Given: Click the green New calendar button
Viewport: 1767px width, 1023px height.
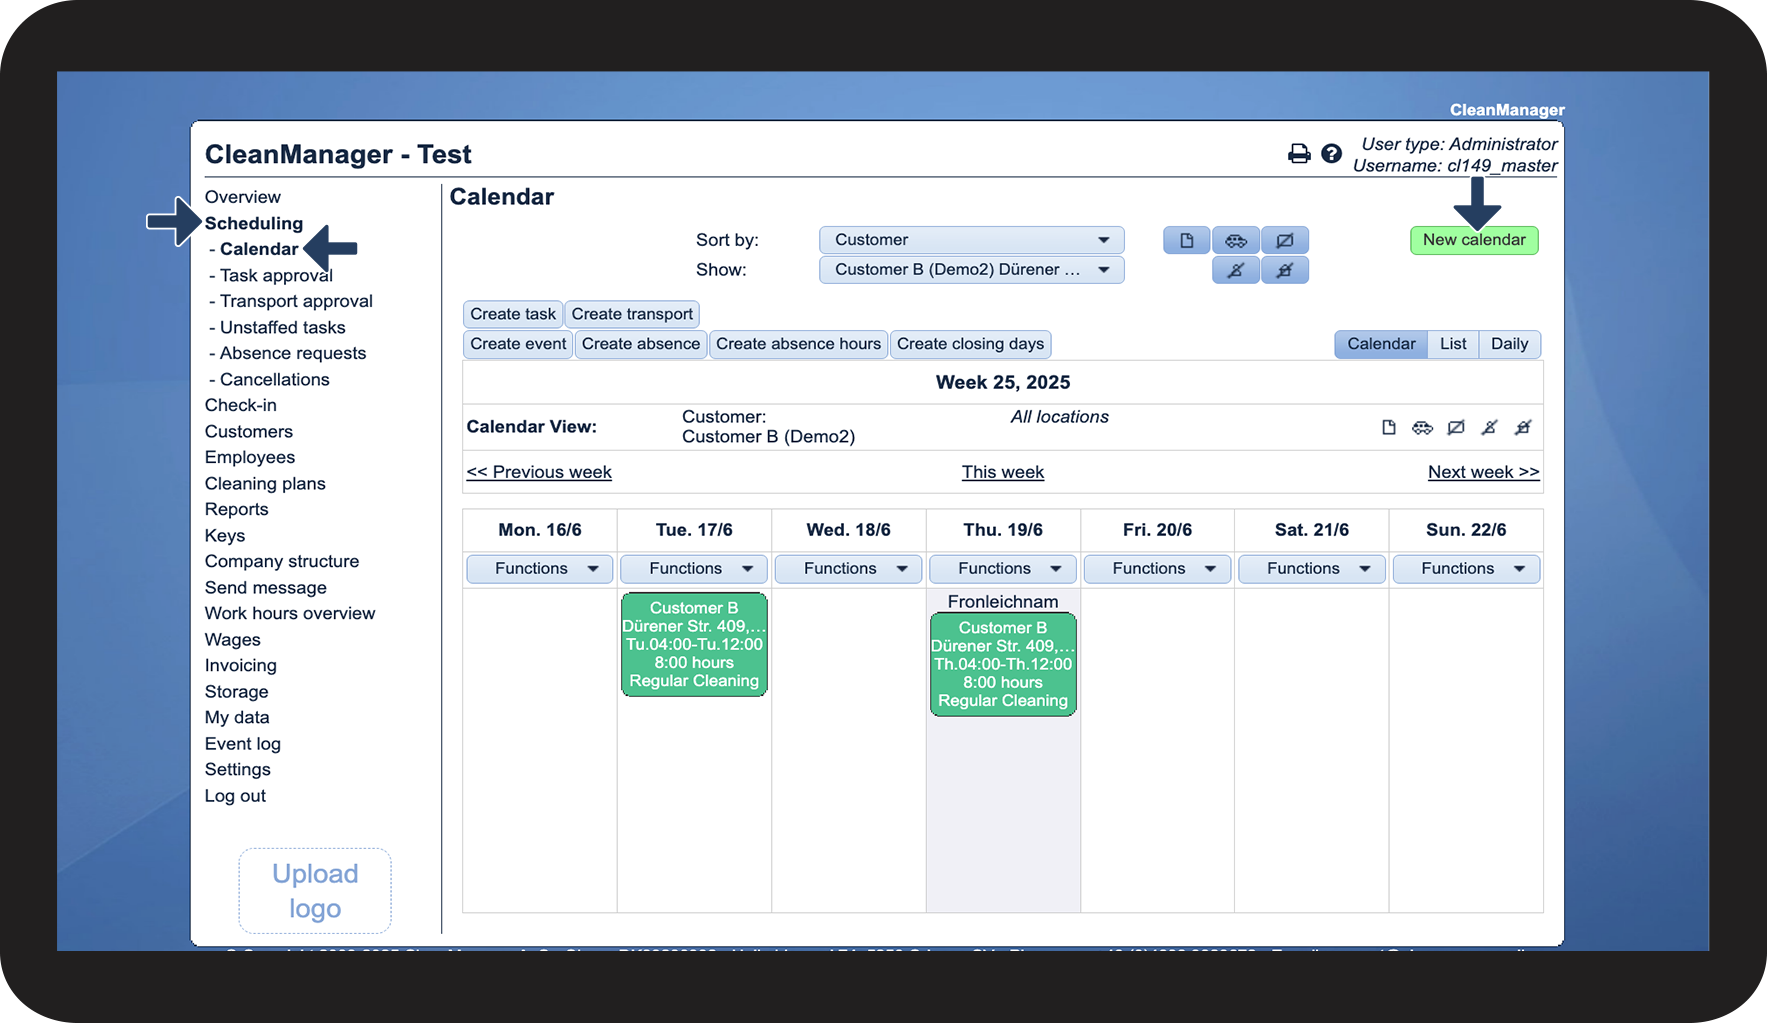Looking at the screenshot, I should pos(1474,240).
